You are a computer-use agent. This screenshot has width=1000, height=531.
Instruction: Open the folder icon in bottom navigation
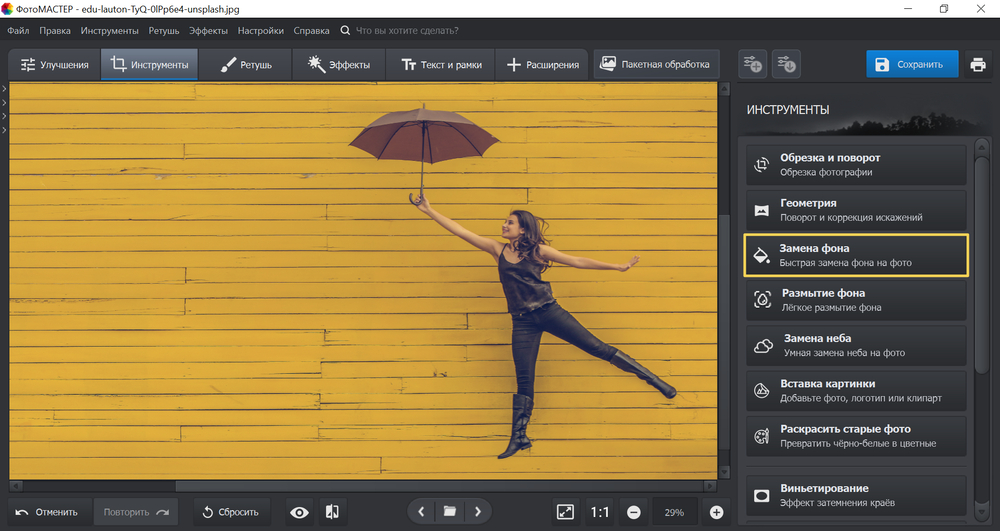(x=450, y=512)
